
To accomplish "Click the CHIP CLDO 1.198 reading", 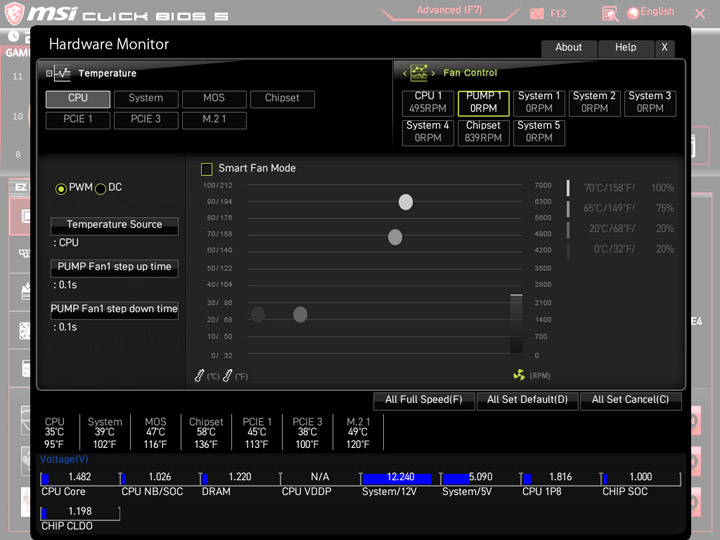I will pos(80,512).
